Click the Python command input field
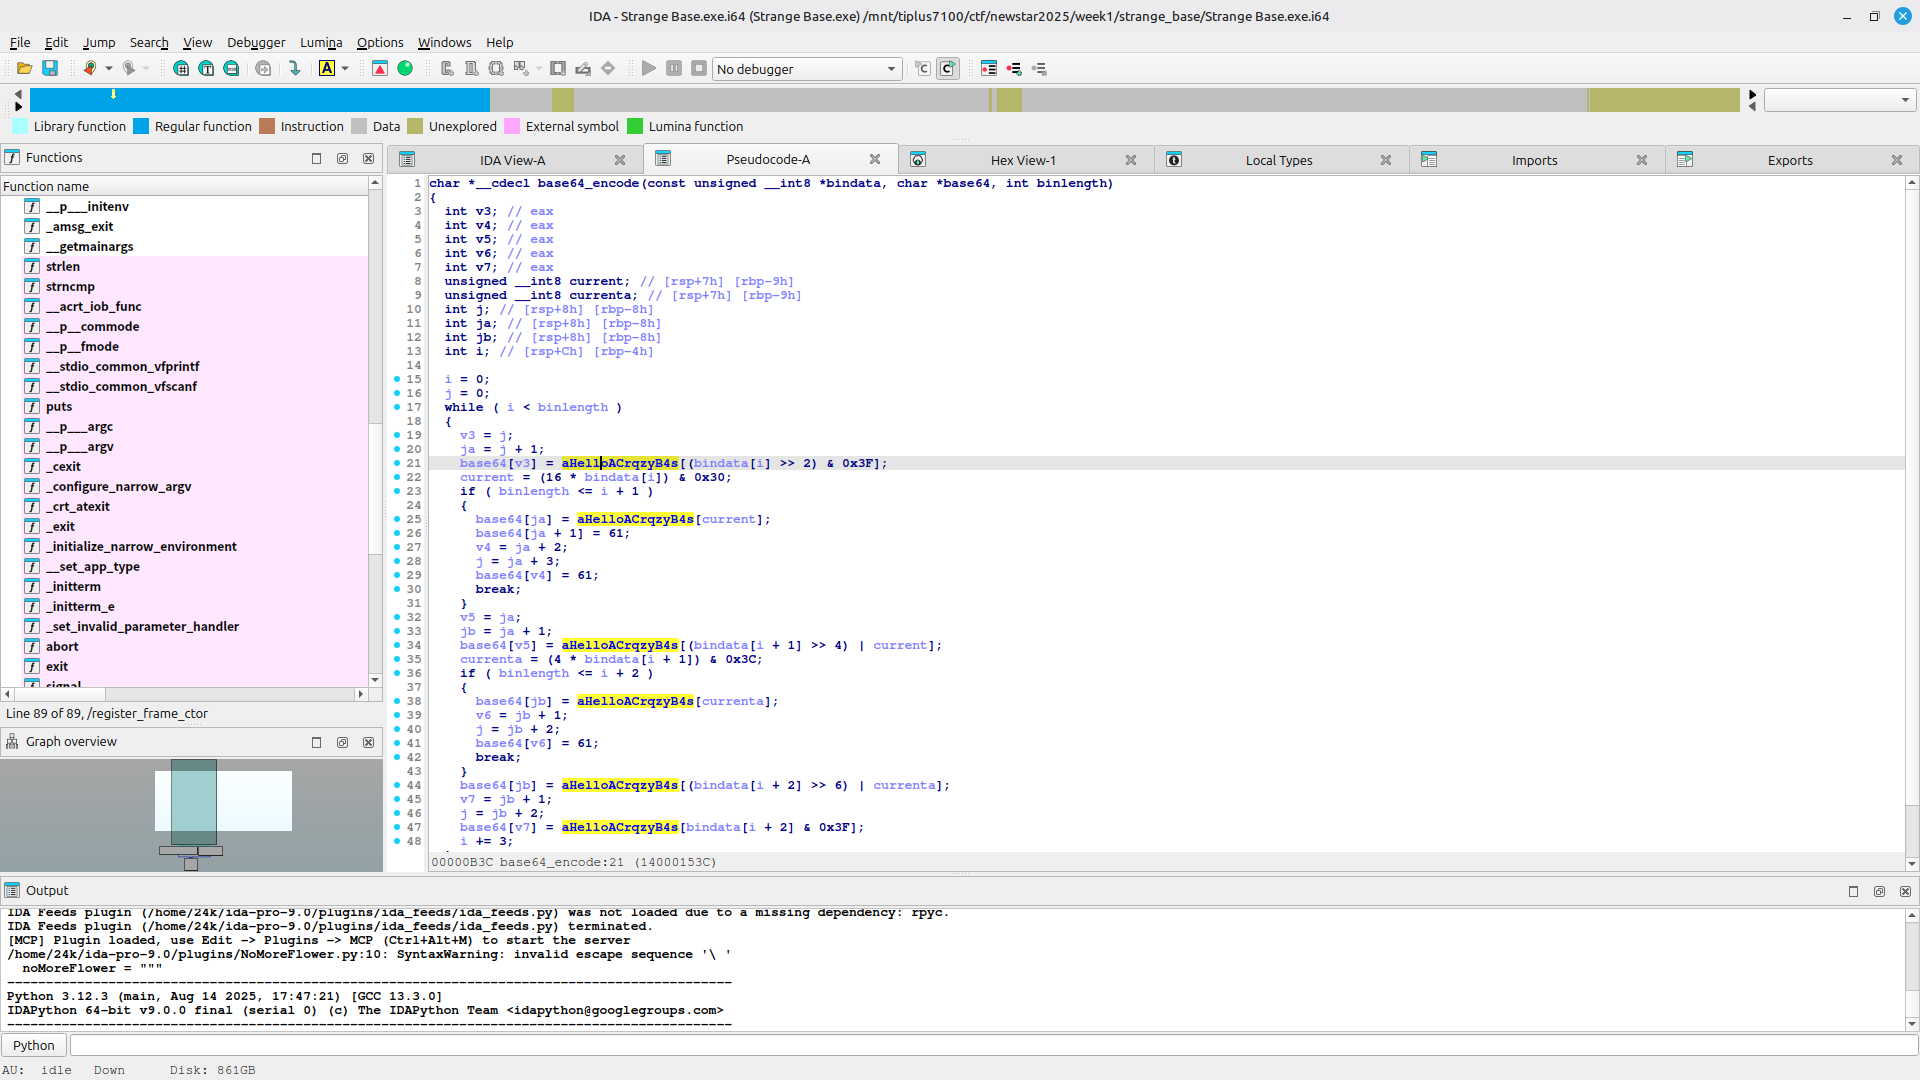Image resolution: width=1920 pixels, height=1080 pixels. click(990, 1045)
